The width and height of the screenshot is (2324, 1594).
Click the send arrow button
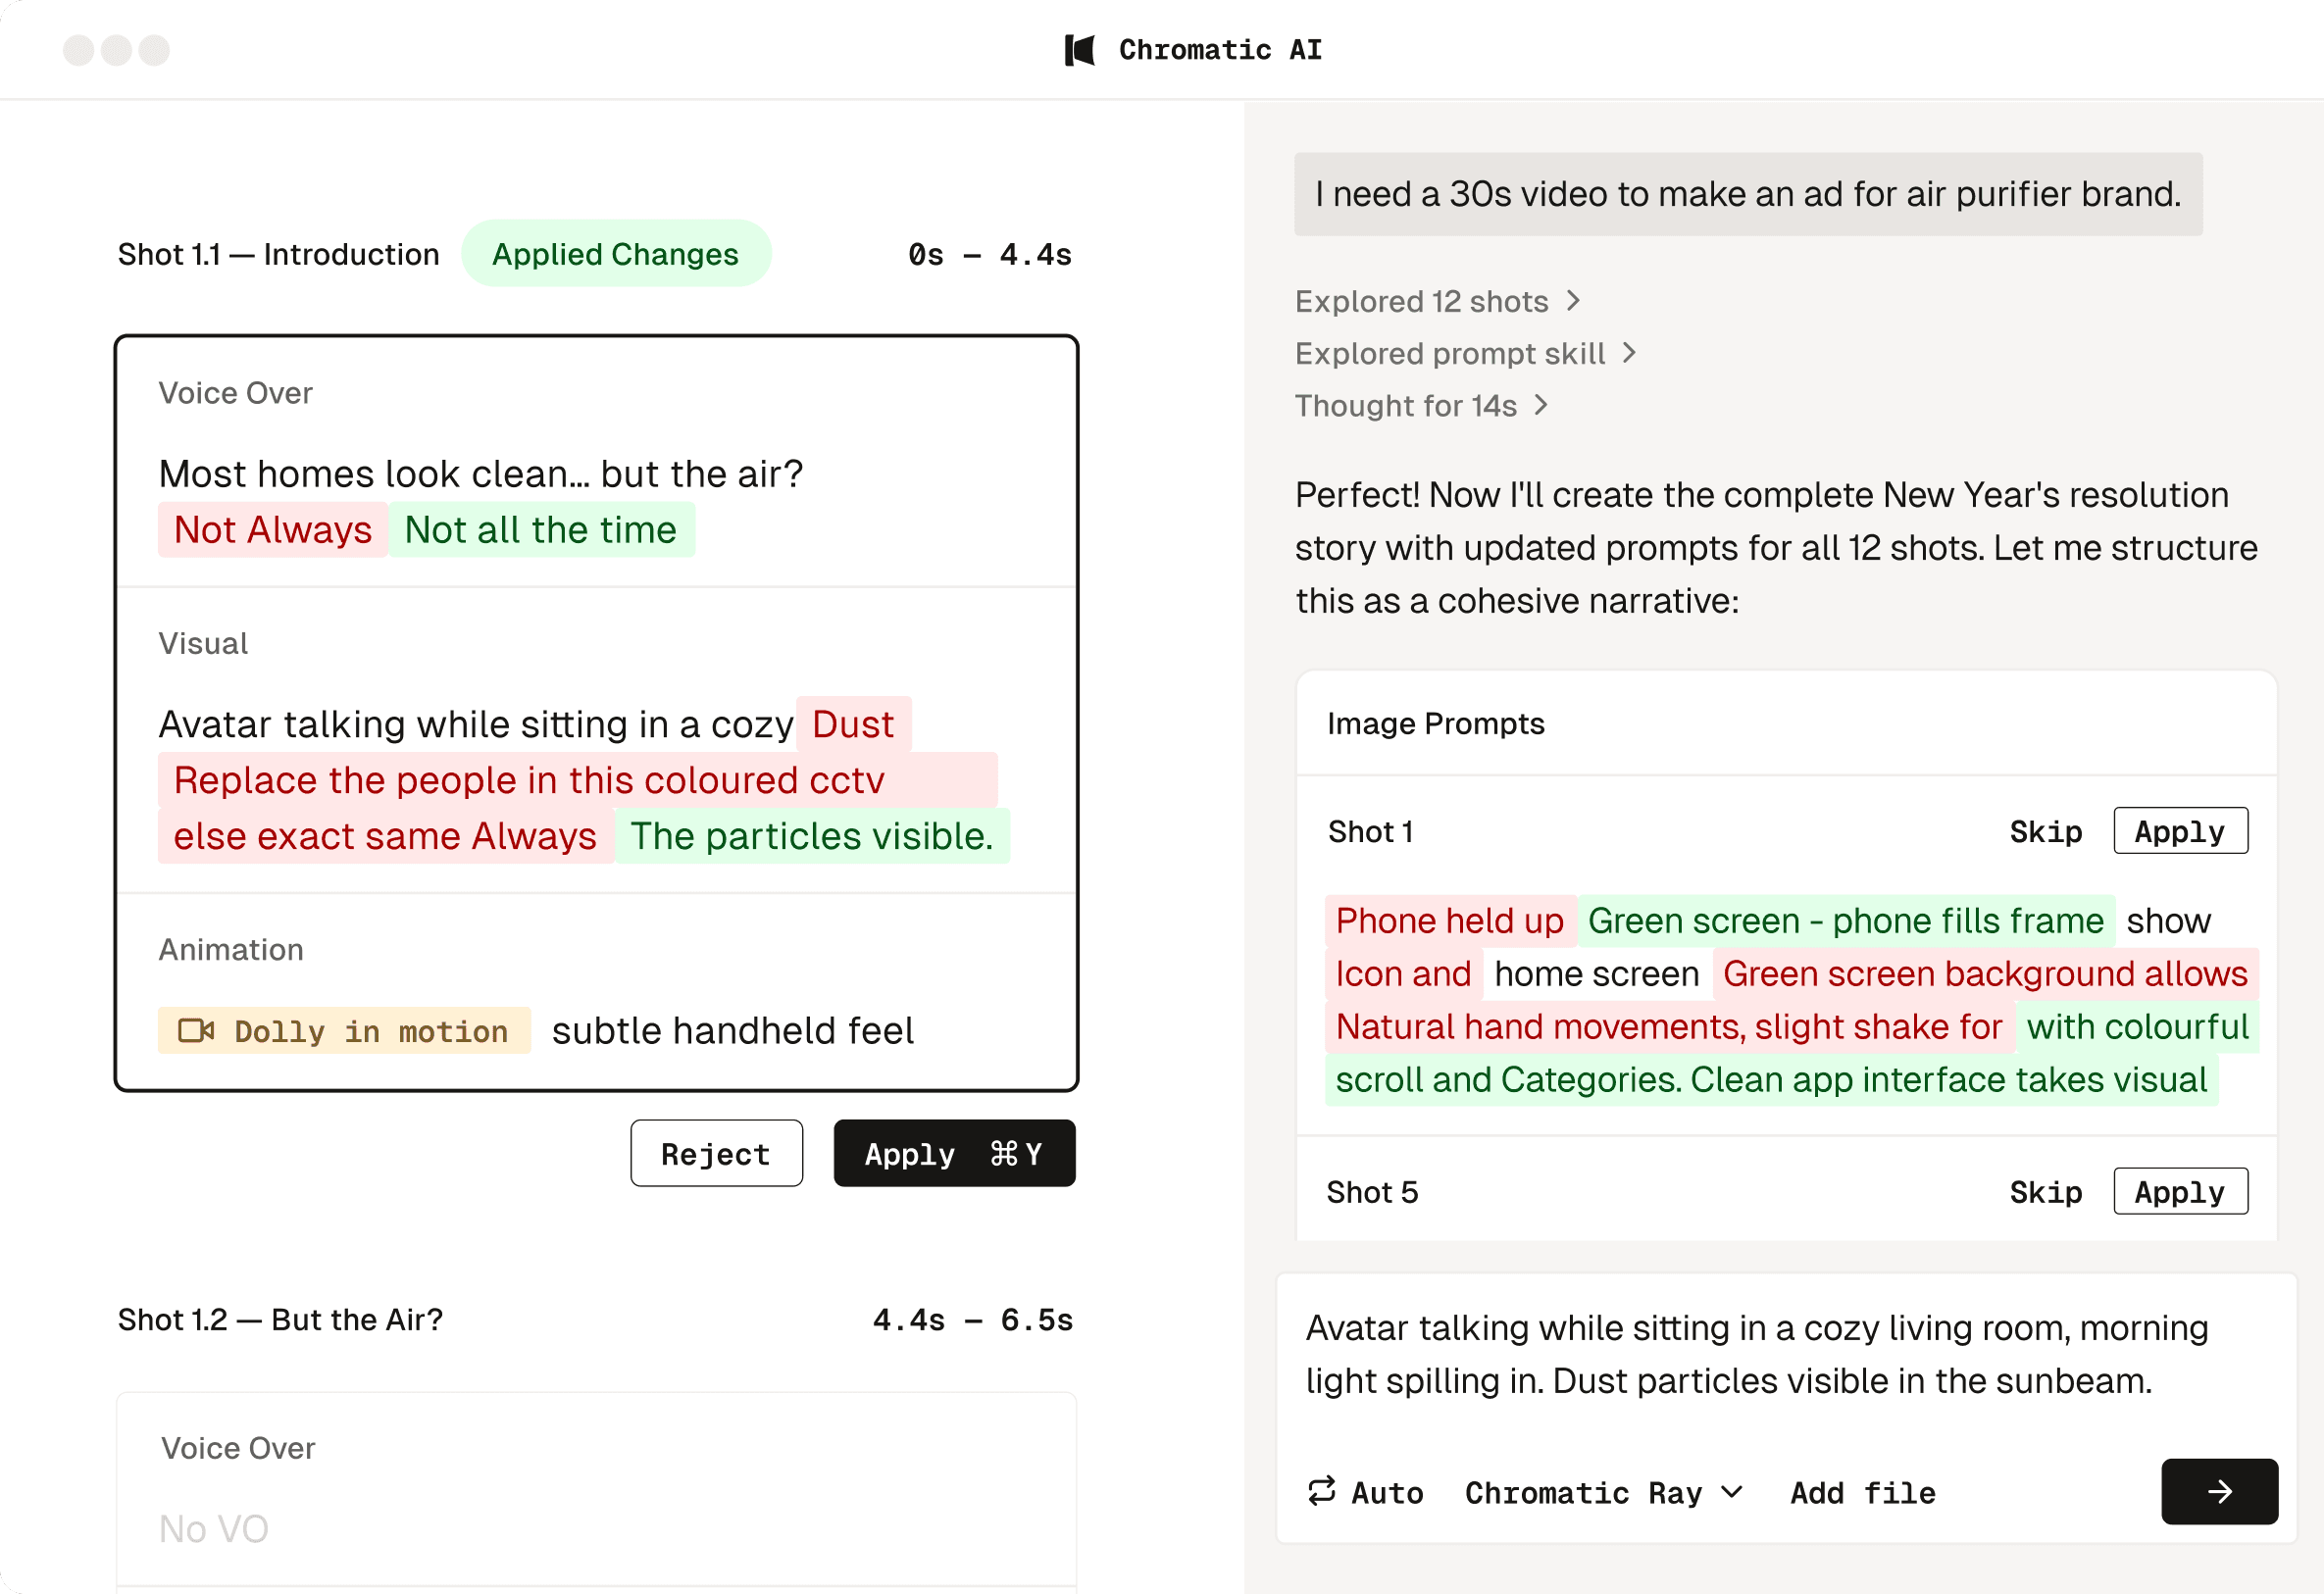[2218, 1491]
